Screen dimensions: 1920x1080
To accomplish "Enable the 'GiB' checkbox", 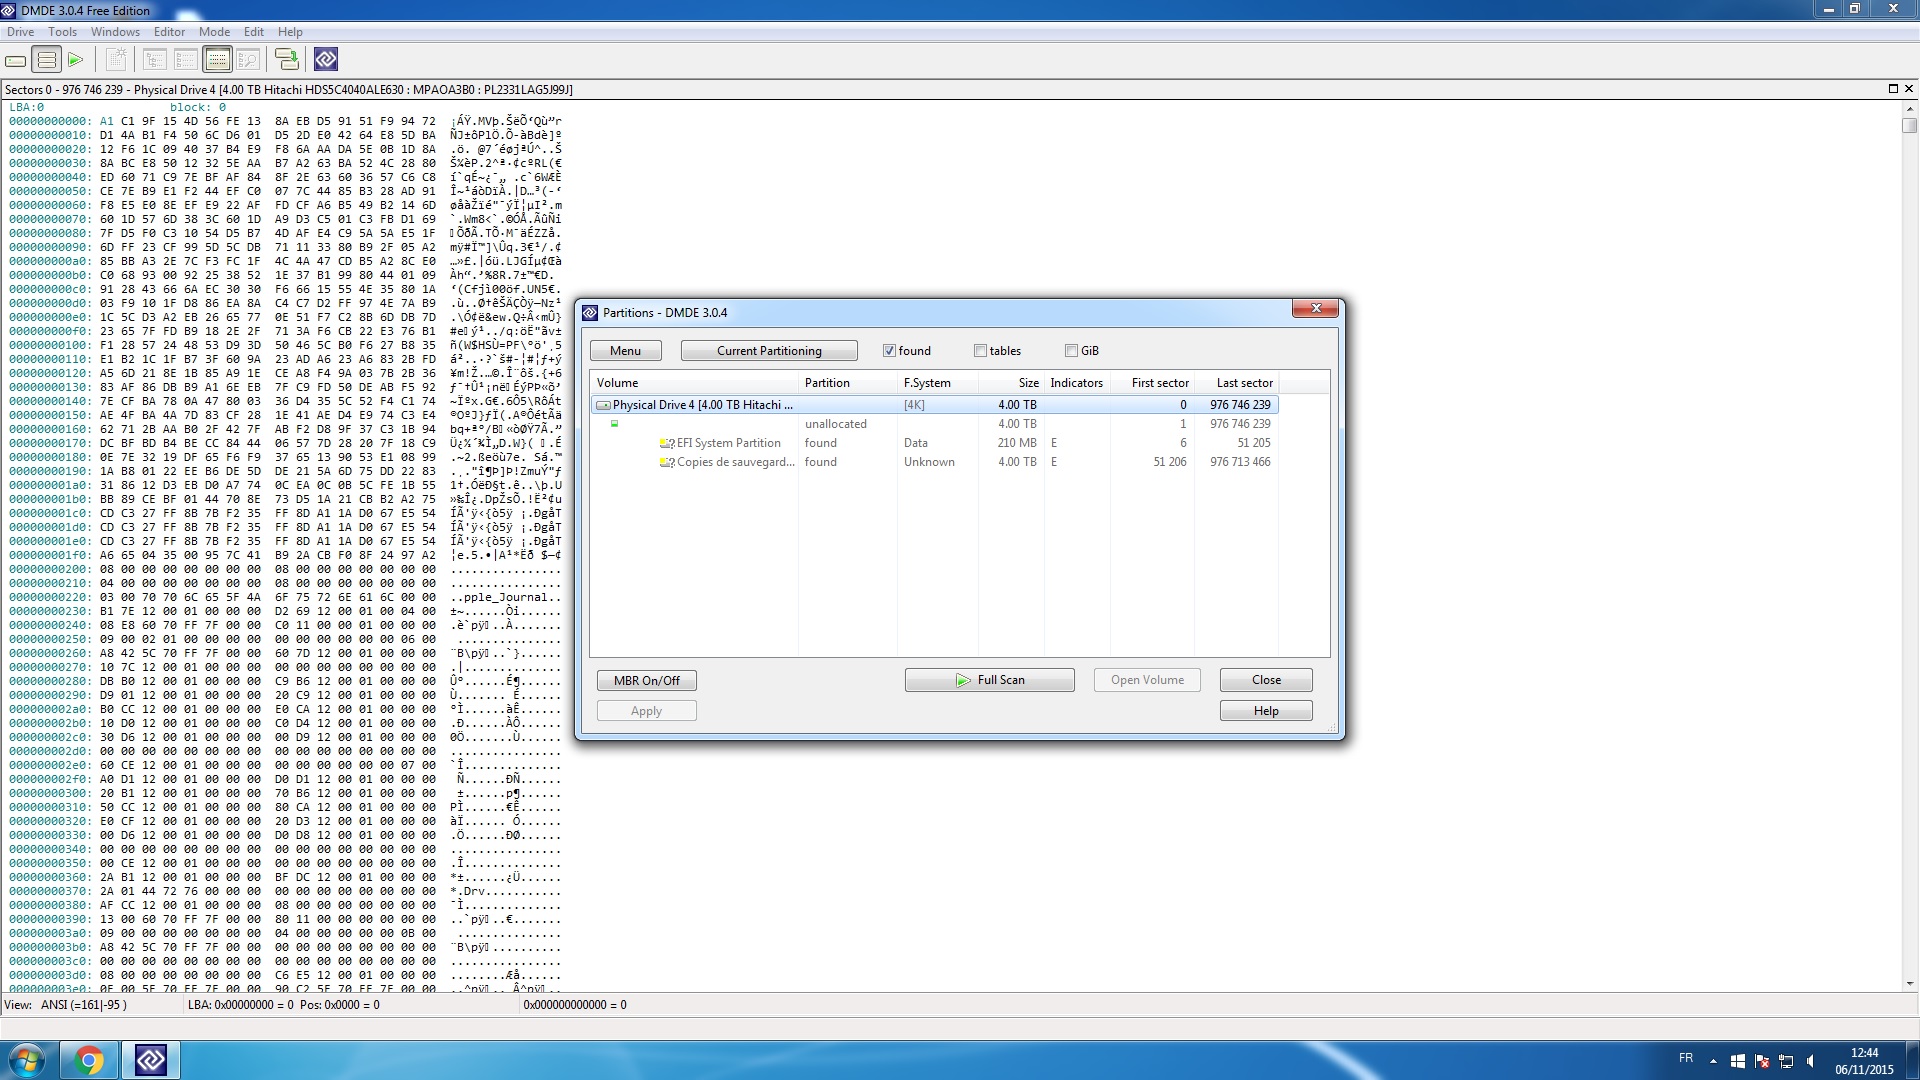I will coord(1071,351).
